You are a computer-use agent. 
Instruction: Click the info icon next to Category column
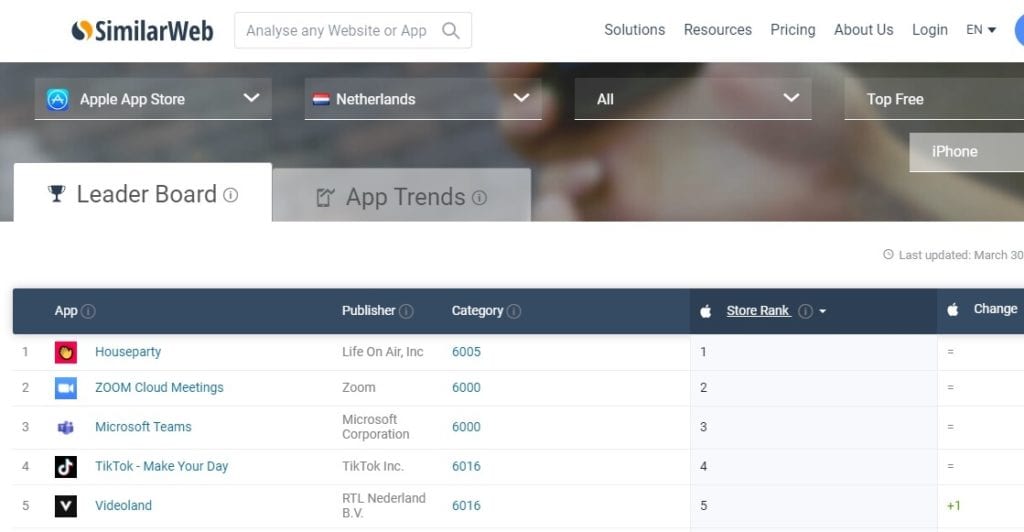tap(514, 311)
